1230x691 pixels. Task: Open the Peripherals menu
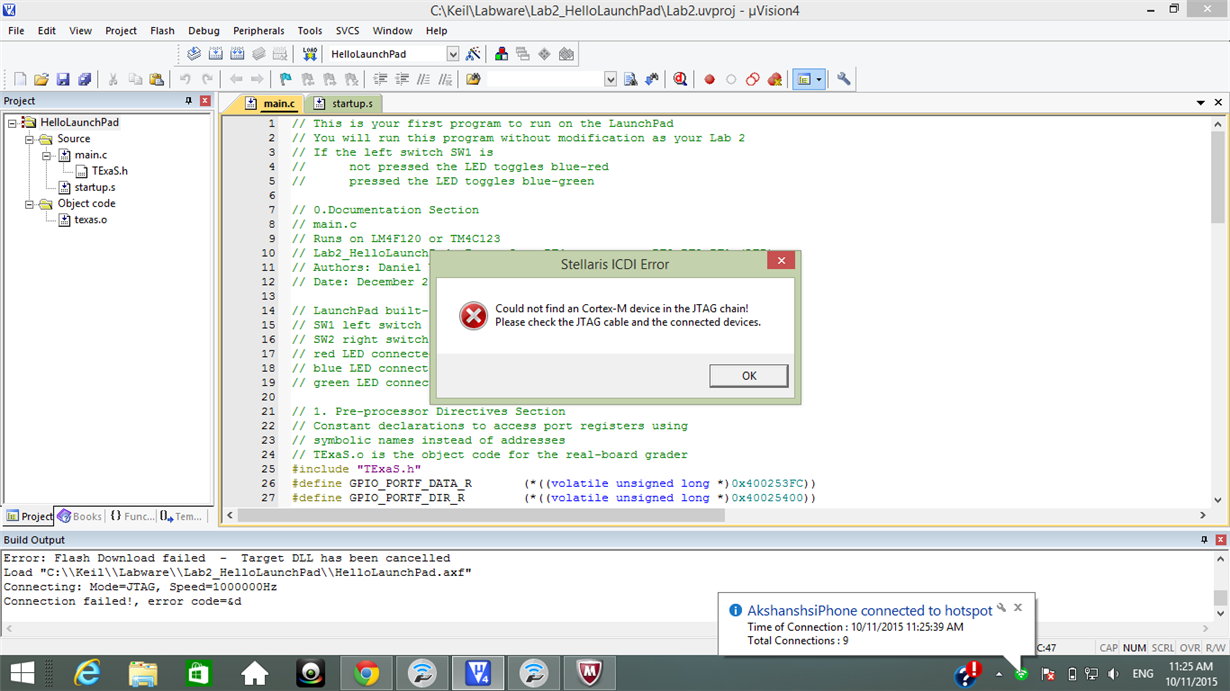[x=259, y=31]
